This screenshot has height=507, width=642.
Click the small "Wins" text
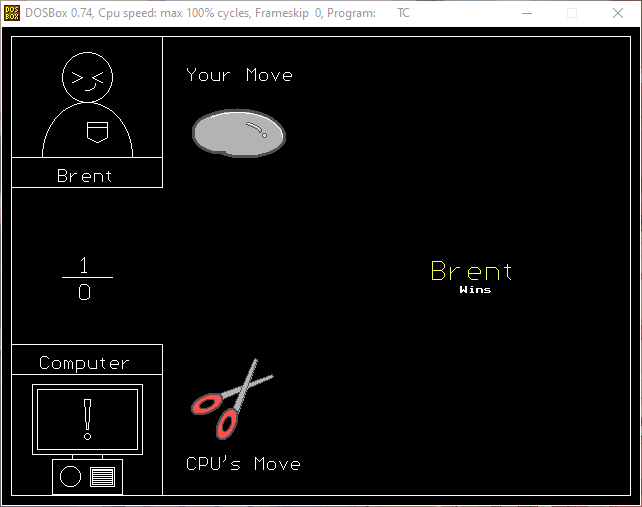point(475,290)
